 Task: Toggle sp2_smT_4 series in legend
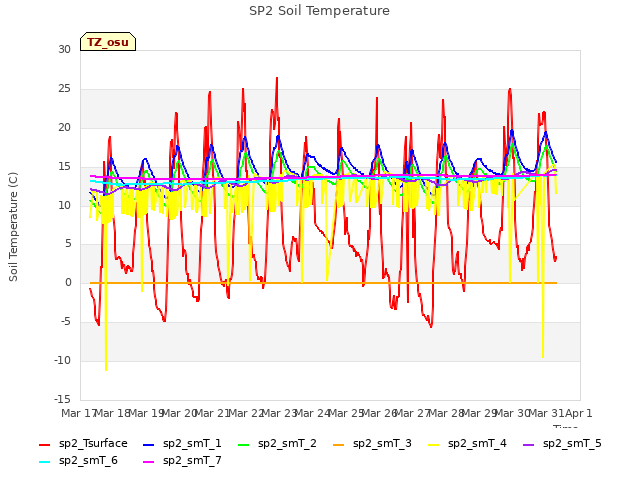tap(467, 444)
